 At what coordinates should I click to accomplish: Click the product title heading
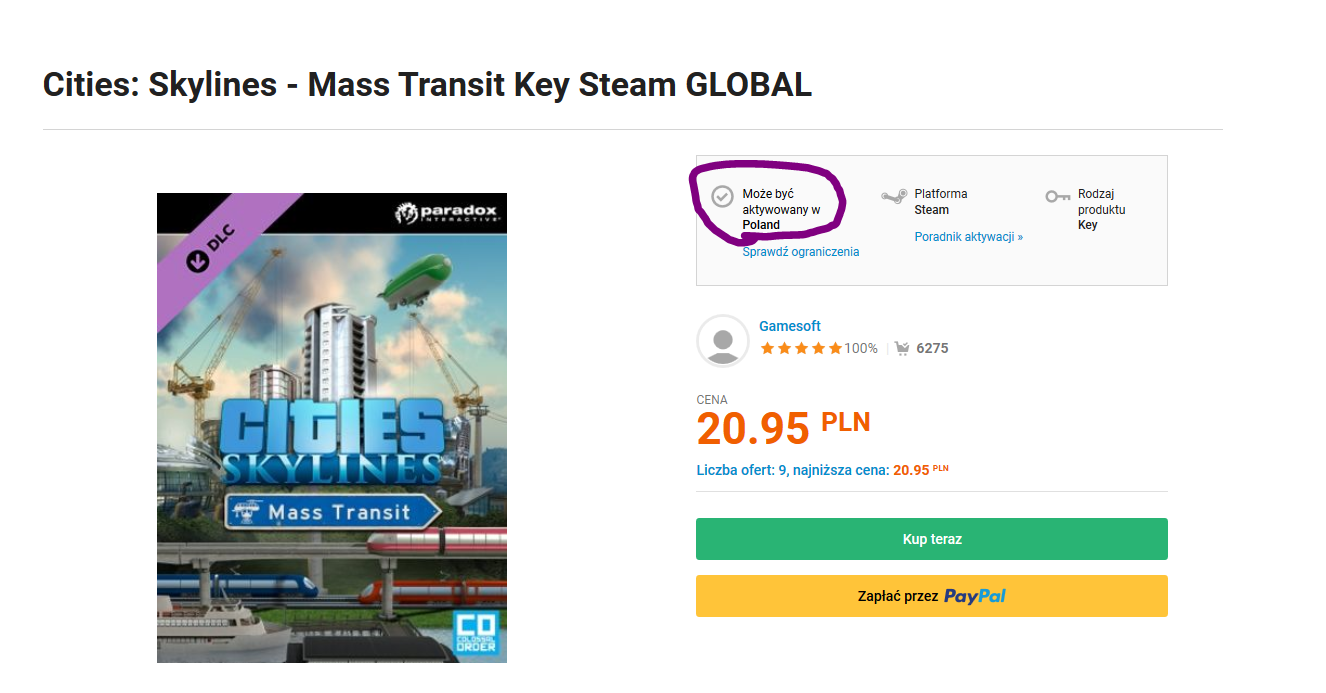click(427, 85)
